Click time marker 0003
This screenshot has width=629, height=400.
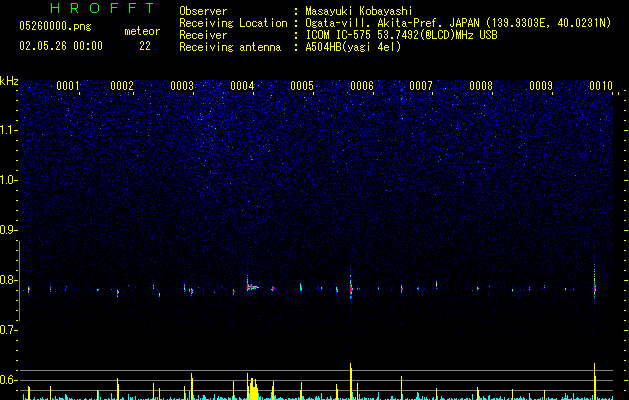[182, 85]
